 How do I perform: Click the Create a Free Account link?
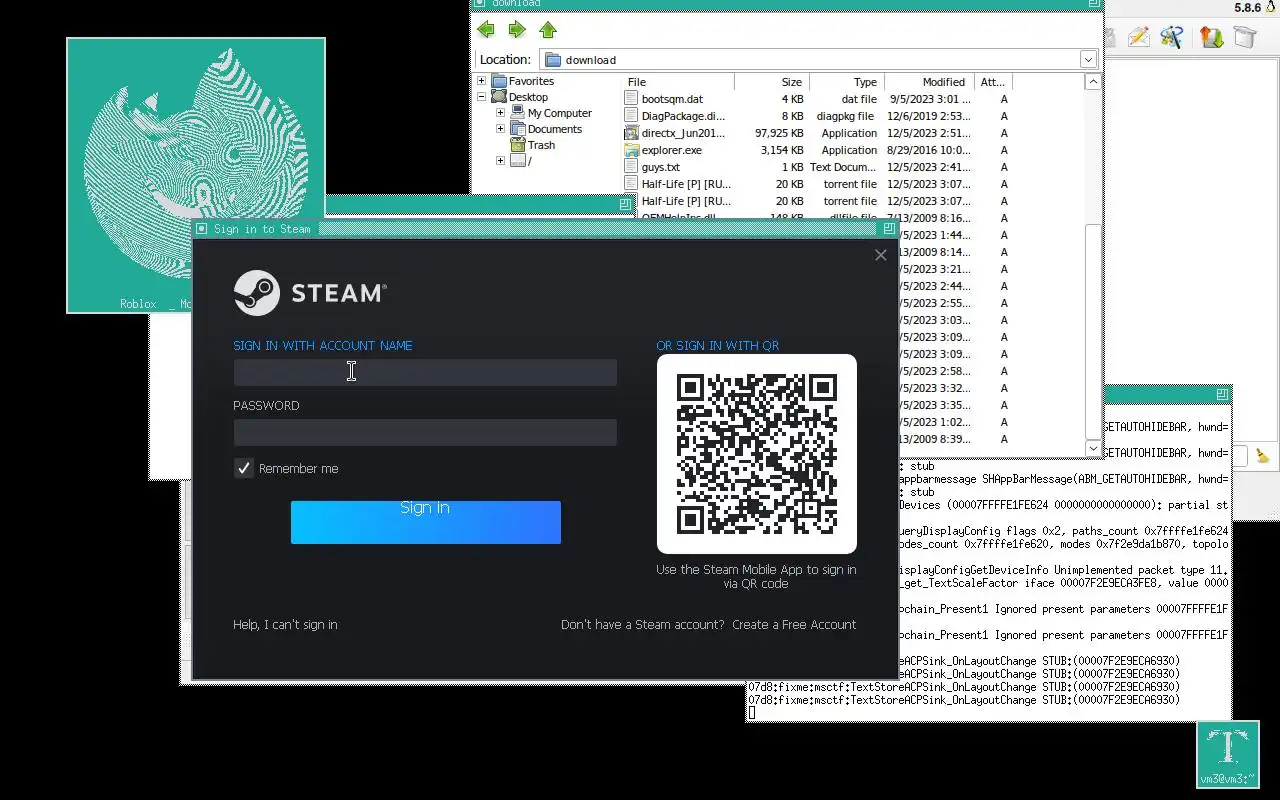(794, 625)
